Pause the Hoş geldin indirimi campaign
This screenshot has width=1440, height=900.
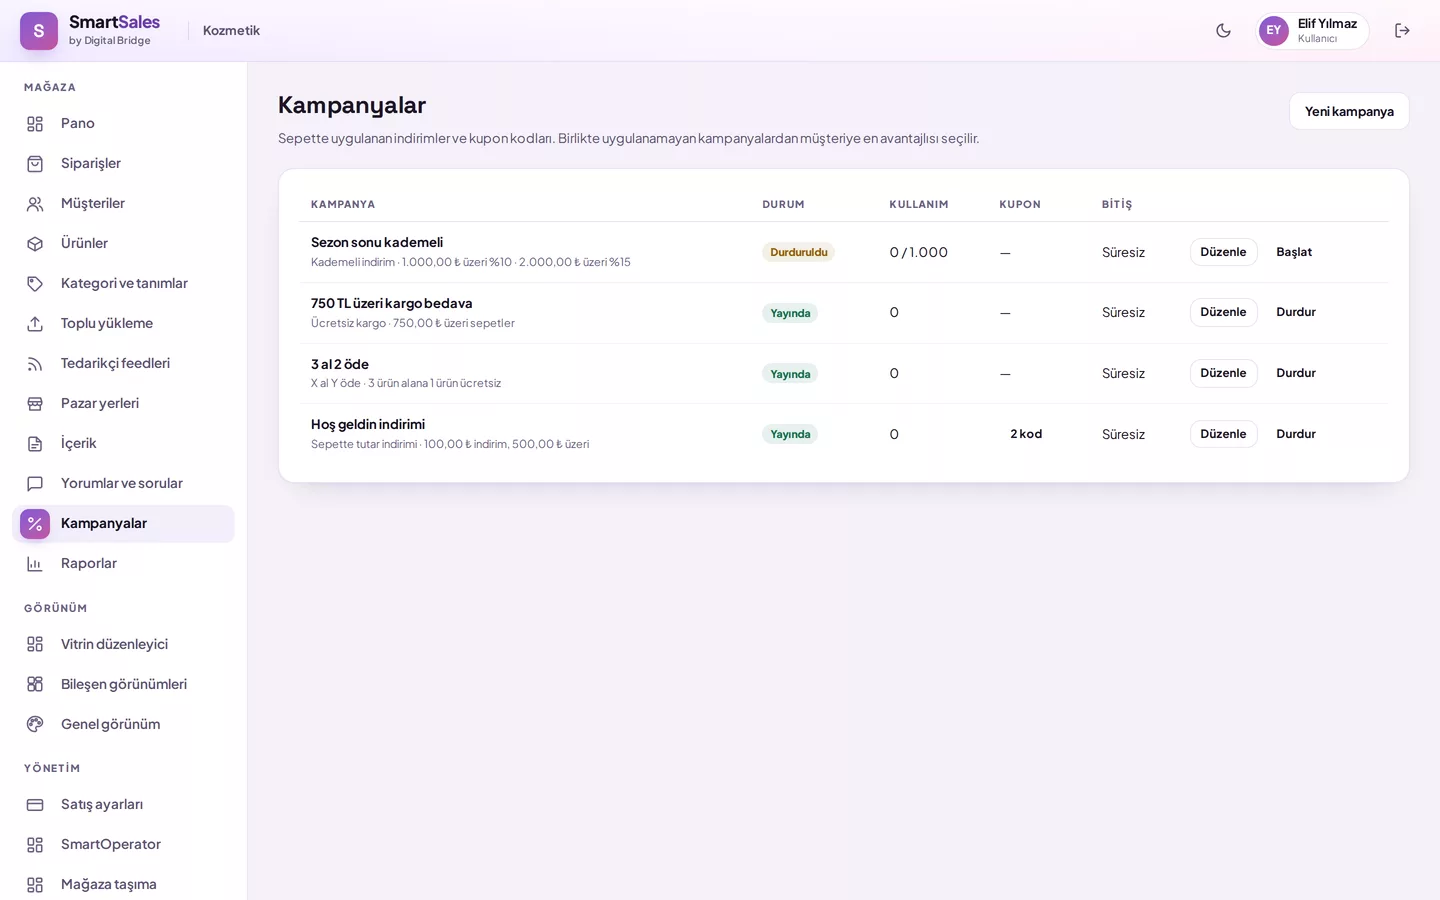[1296, 434]
